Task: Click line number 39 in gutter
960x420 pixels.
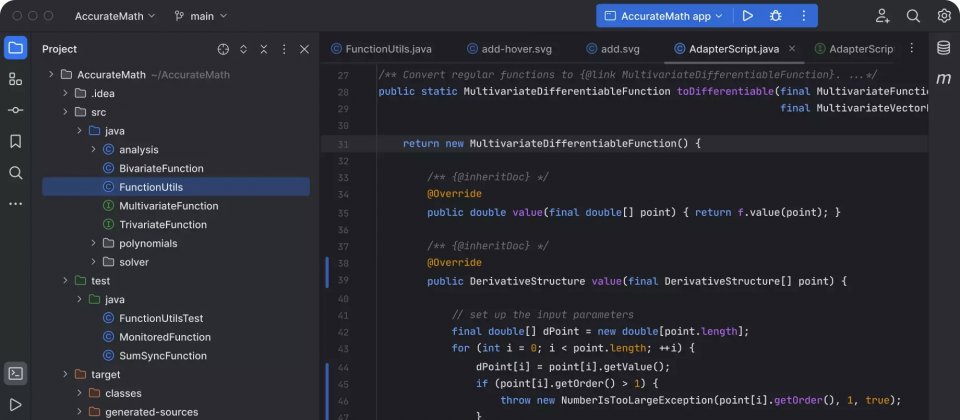Action: coord(342,281)
